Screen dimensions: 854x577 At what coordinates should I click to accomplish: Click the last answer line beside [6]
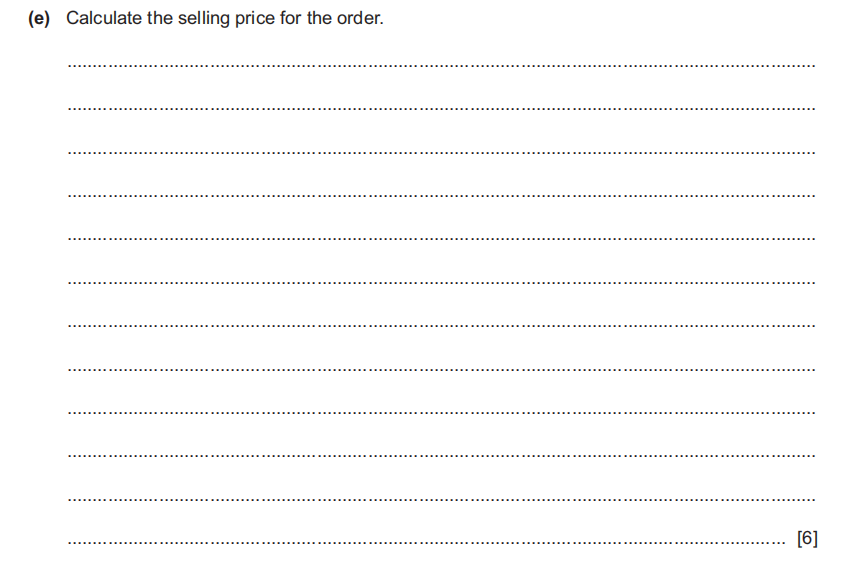[x=425, y=545]
